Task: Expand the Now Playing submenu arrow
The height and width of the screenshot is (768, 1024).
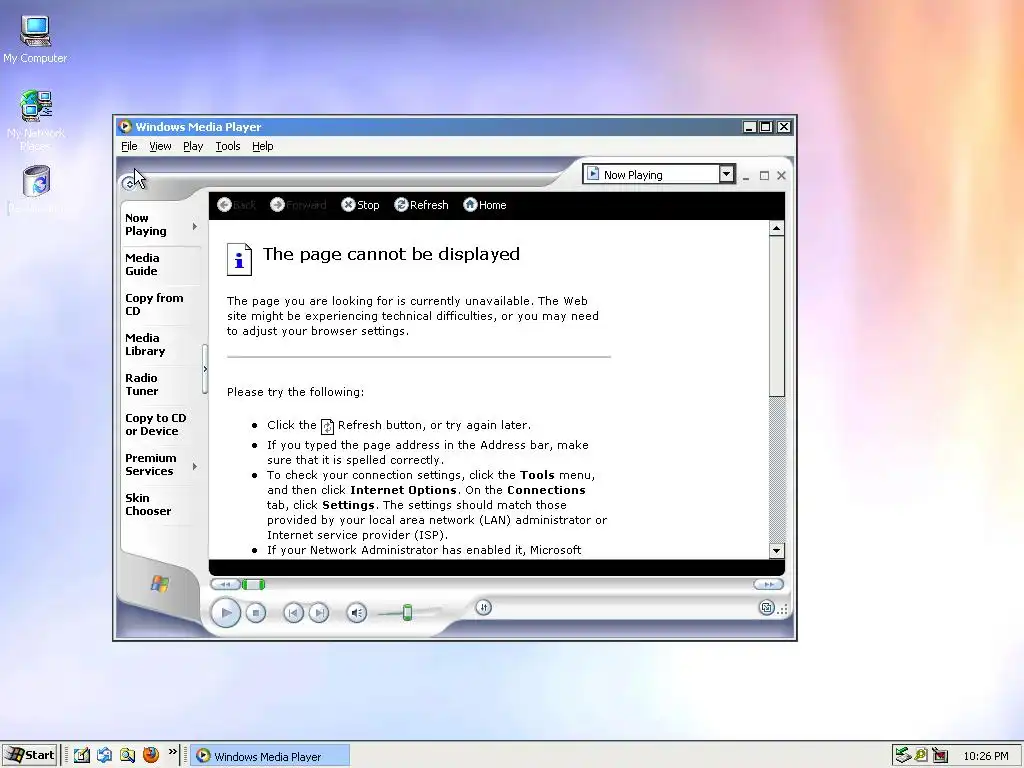Action: pyautogui.click(x=195, y=227)
